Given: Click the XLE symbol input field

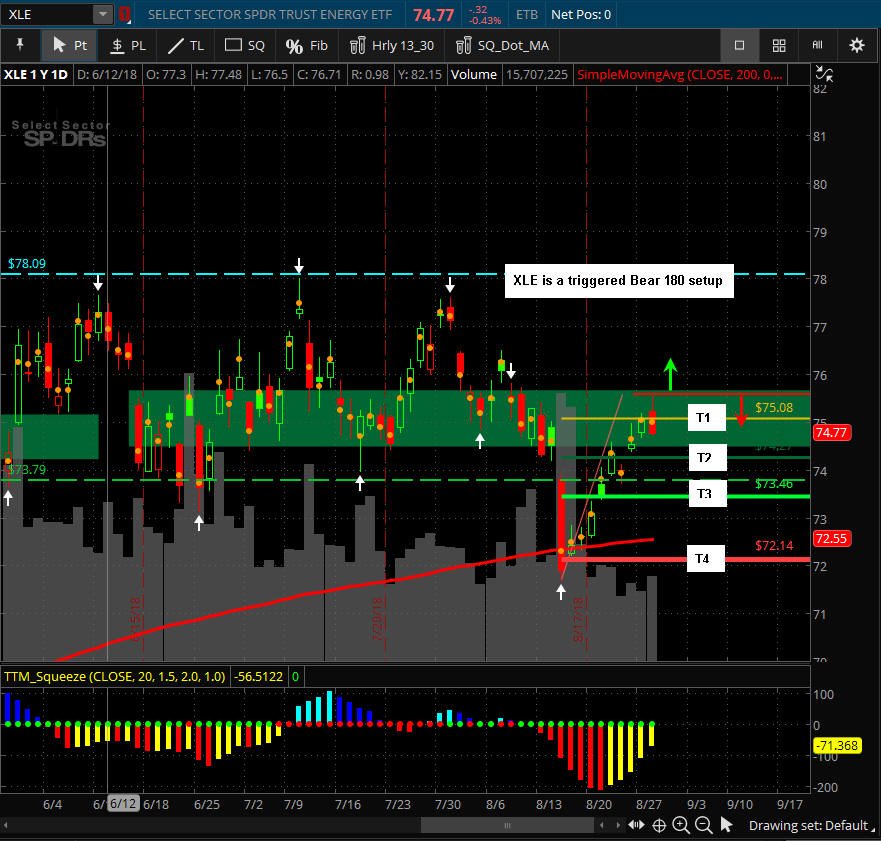Looking at the screenshot, I should coord(47,15).
